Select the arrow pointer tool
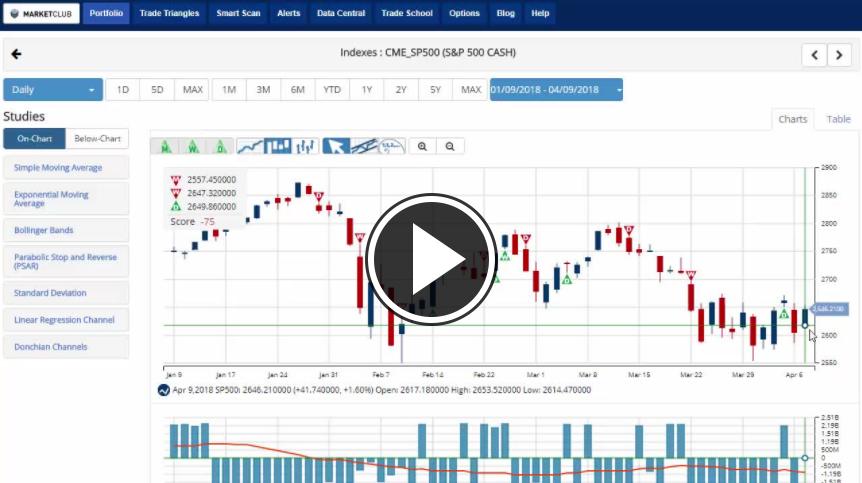Viewport: 862px width, 483px height. pyautogui.click(x=337, y=146)
